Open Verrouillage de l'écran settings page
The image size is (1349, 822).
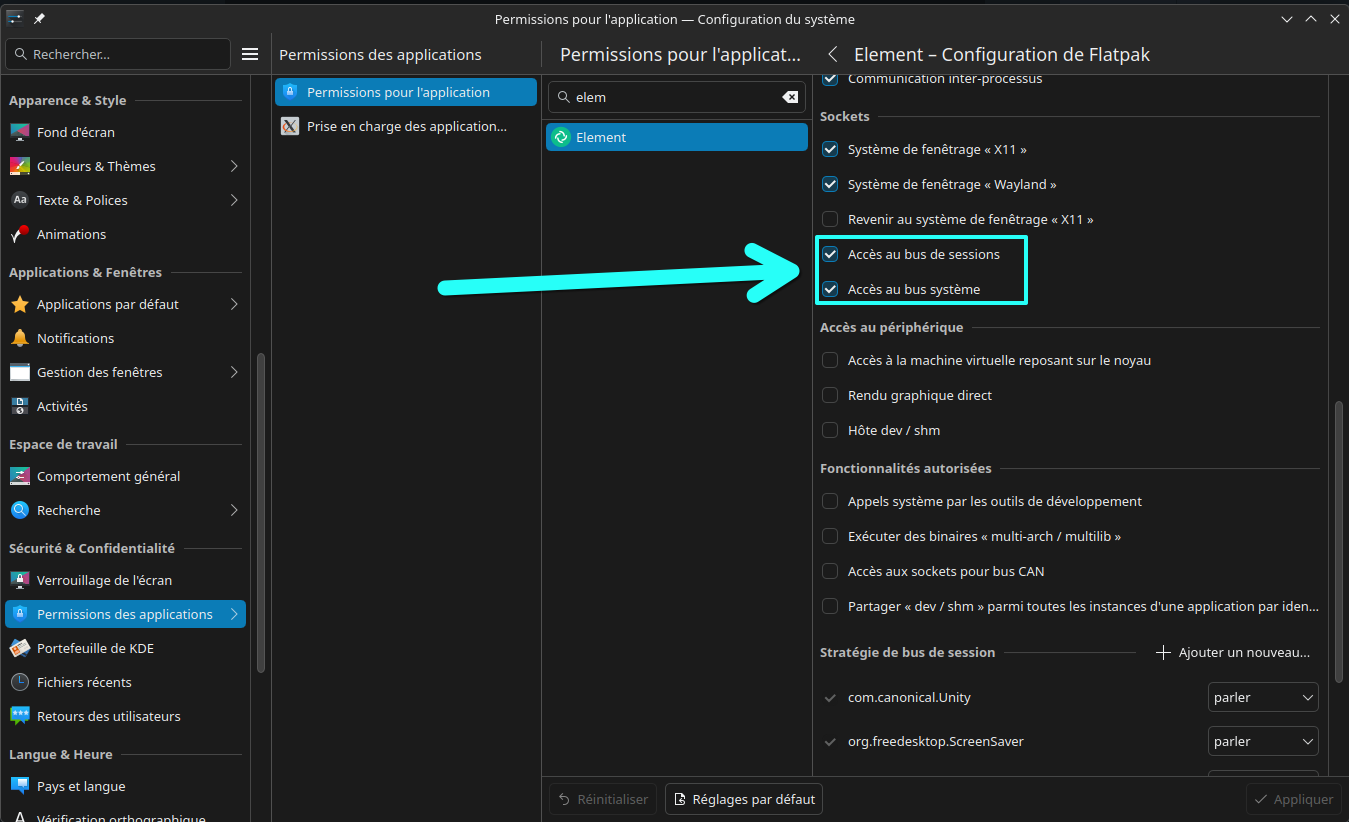click(x=104, y=580)
